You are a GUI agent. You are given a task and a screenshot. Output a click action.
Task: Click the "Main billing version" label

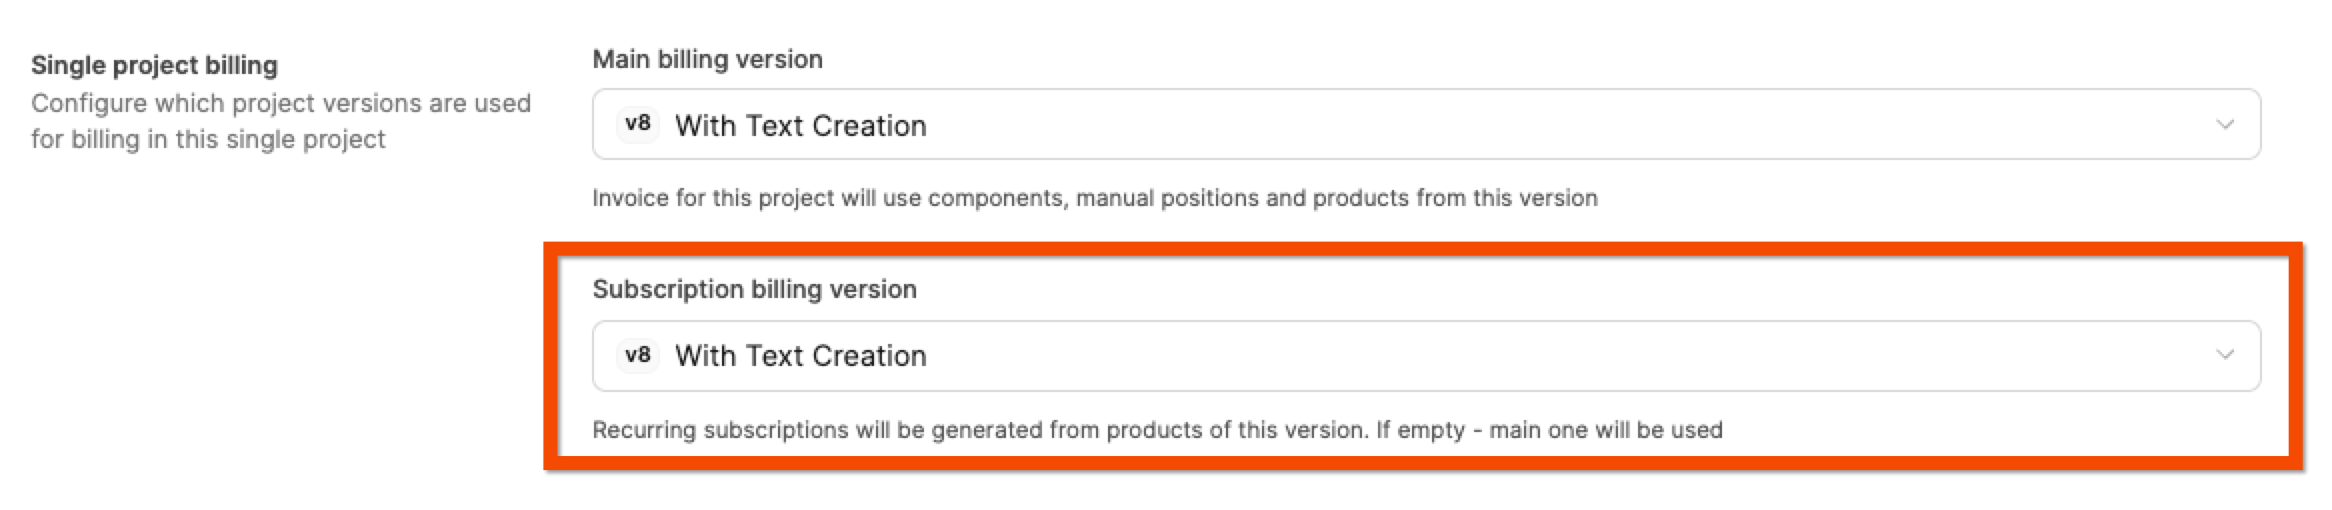point(707,59)
